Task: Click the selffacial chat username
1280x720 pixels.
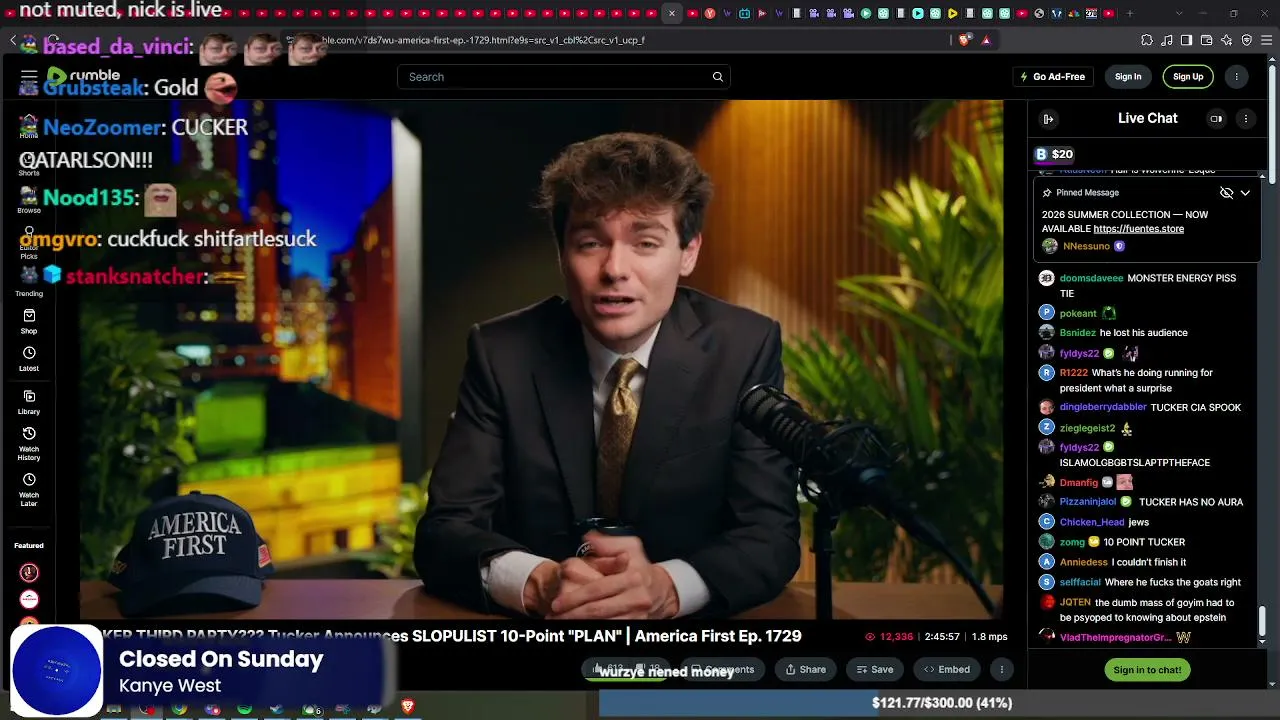Action: click(x=1080, y=582)
